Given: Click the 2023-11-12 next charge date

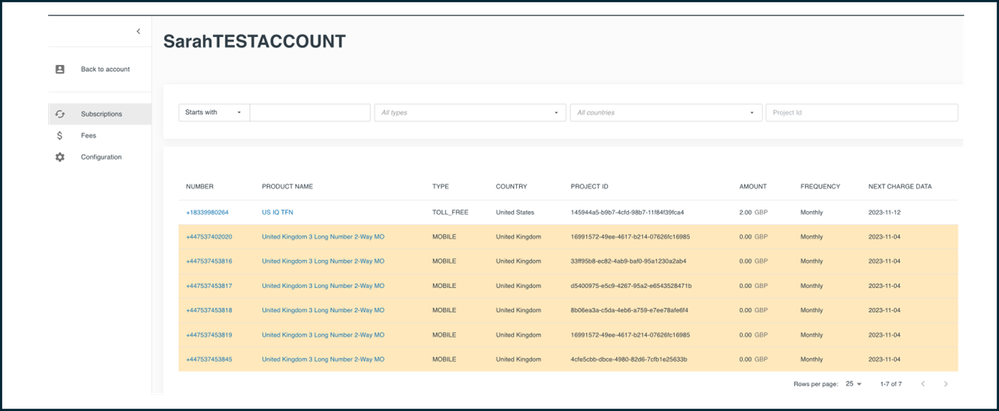Looking at the screenshot, I should (885, 212).
